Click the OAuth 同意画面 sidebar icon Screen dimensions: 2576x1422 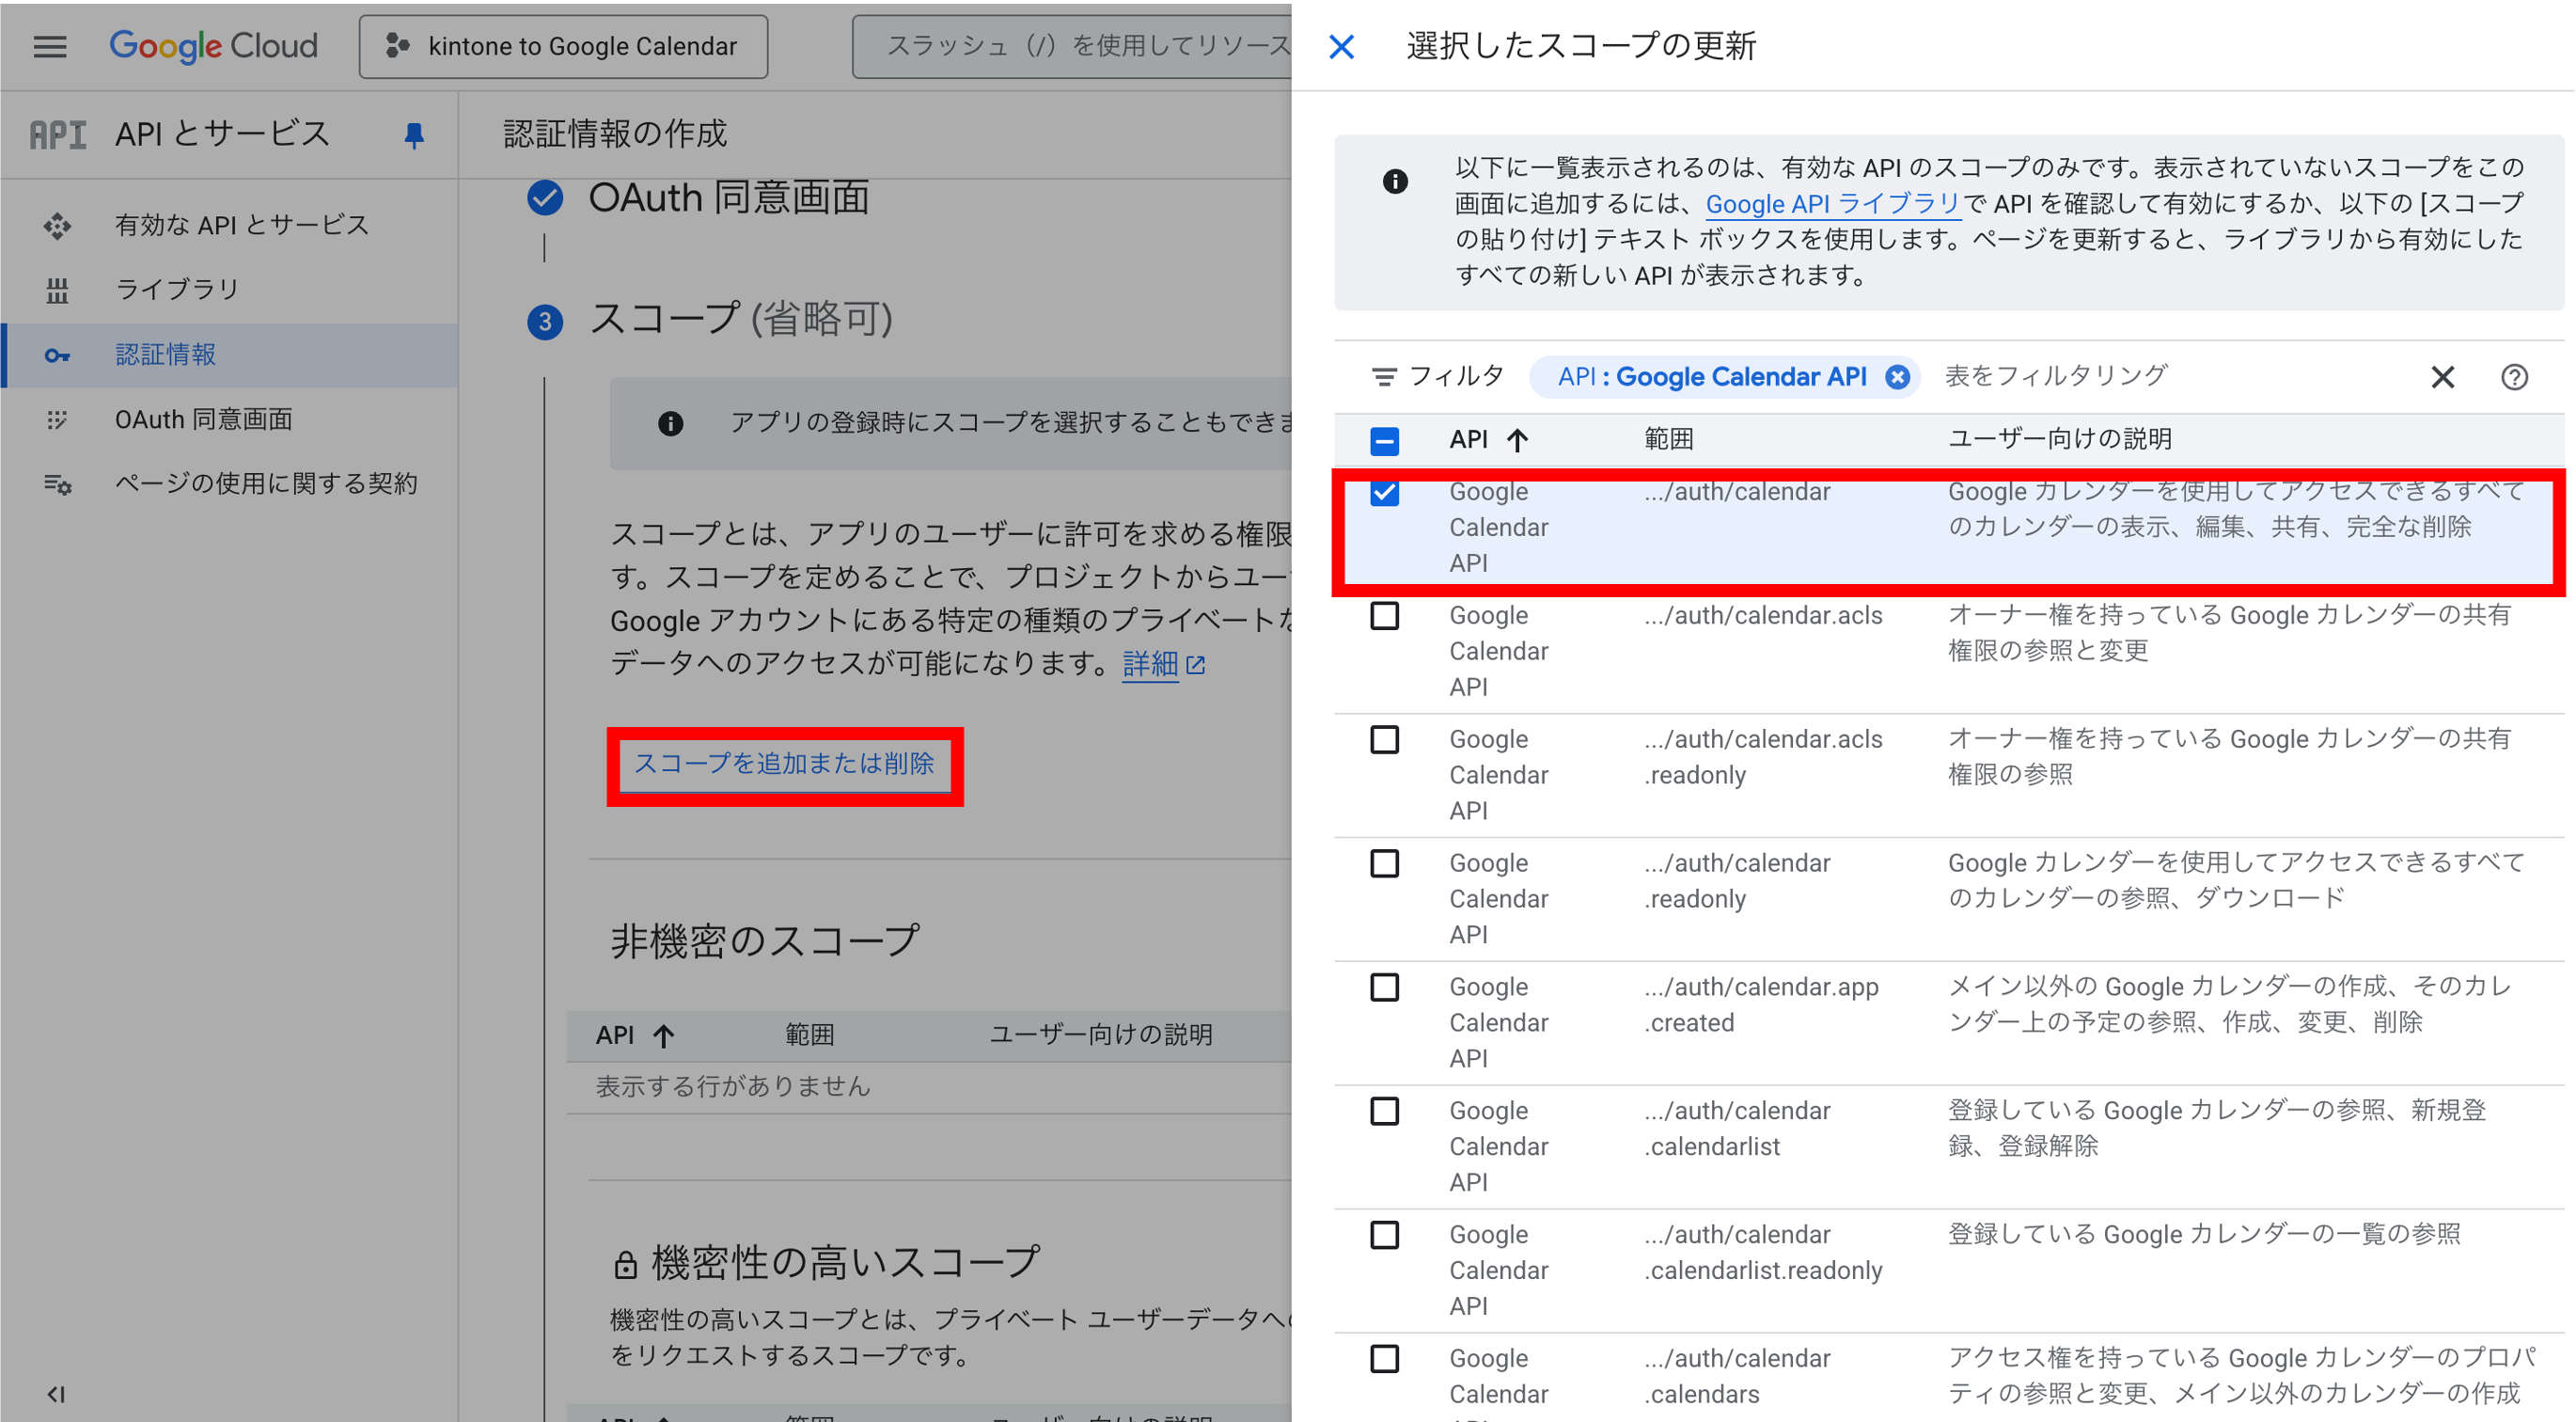click(x=57, y=420)
